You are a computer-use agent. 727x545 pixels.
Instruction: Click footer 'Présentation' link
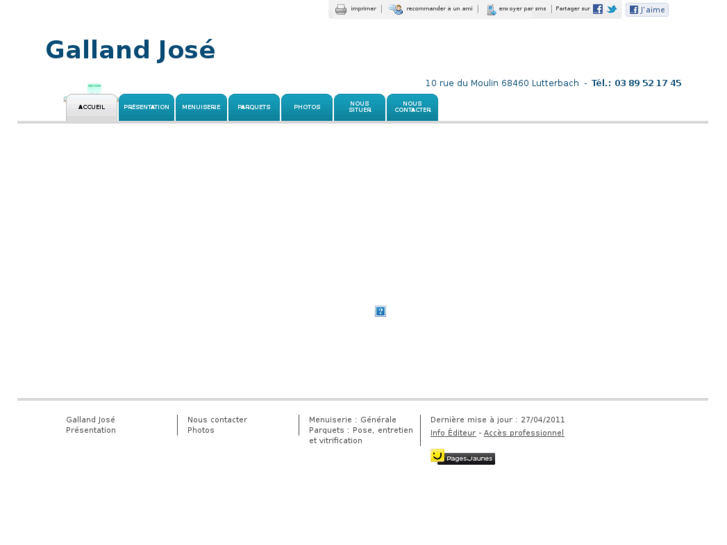[91, 430]
